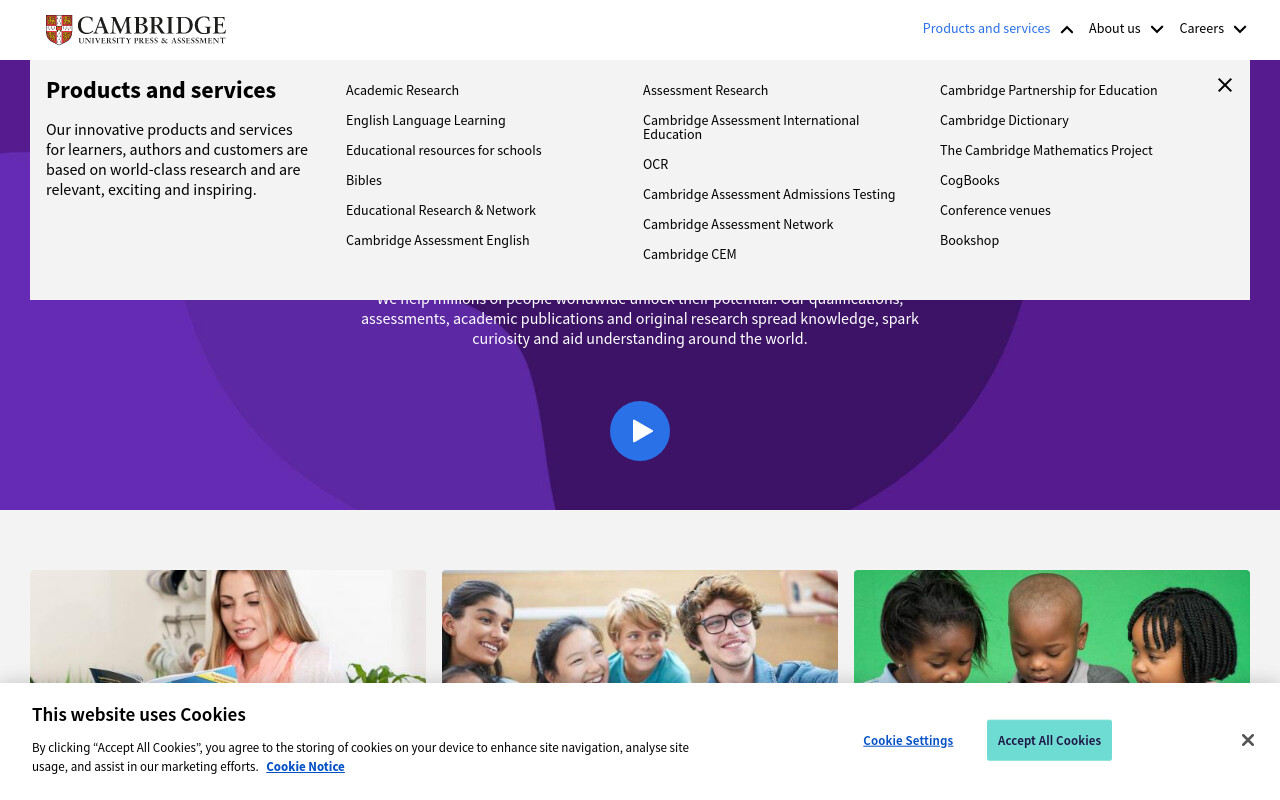
Task: Select the OCR link
Action: tap(655, 164)
